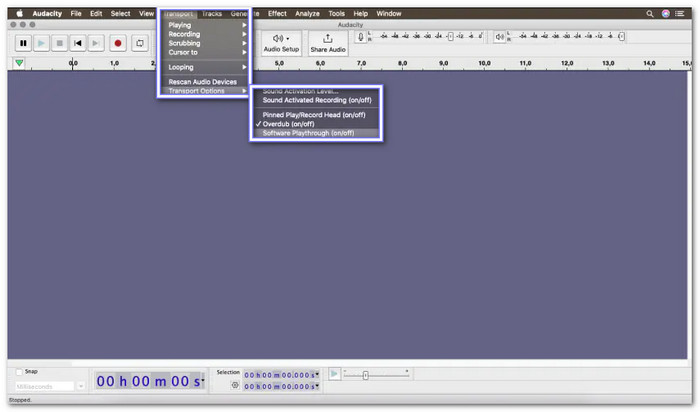Click the selection end time field
Image resolution: width=700 pixels, height=412 pixels.
click(x=281, y=387)
